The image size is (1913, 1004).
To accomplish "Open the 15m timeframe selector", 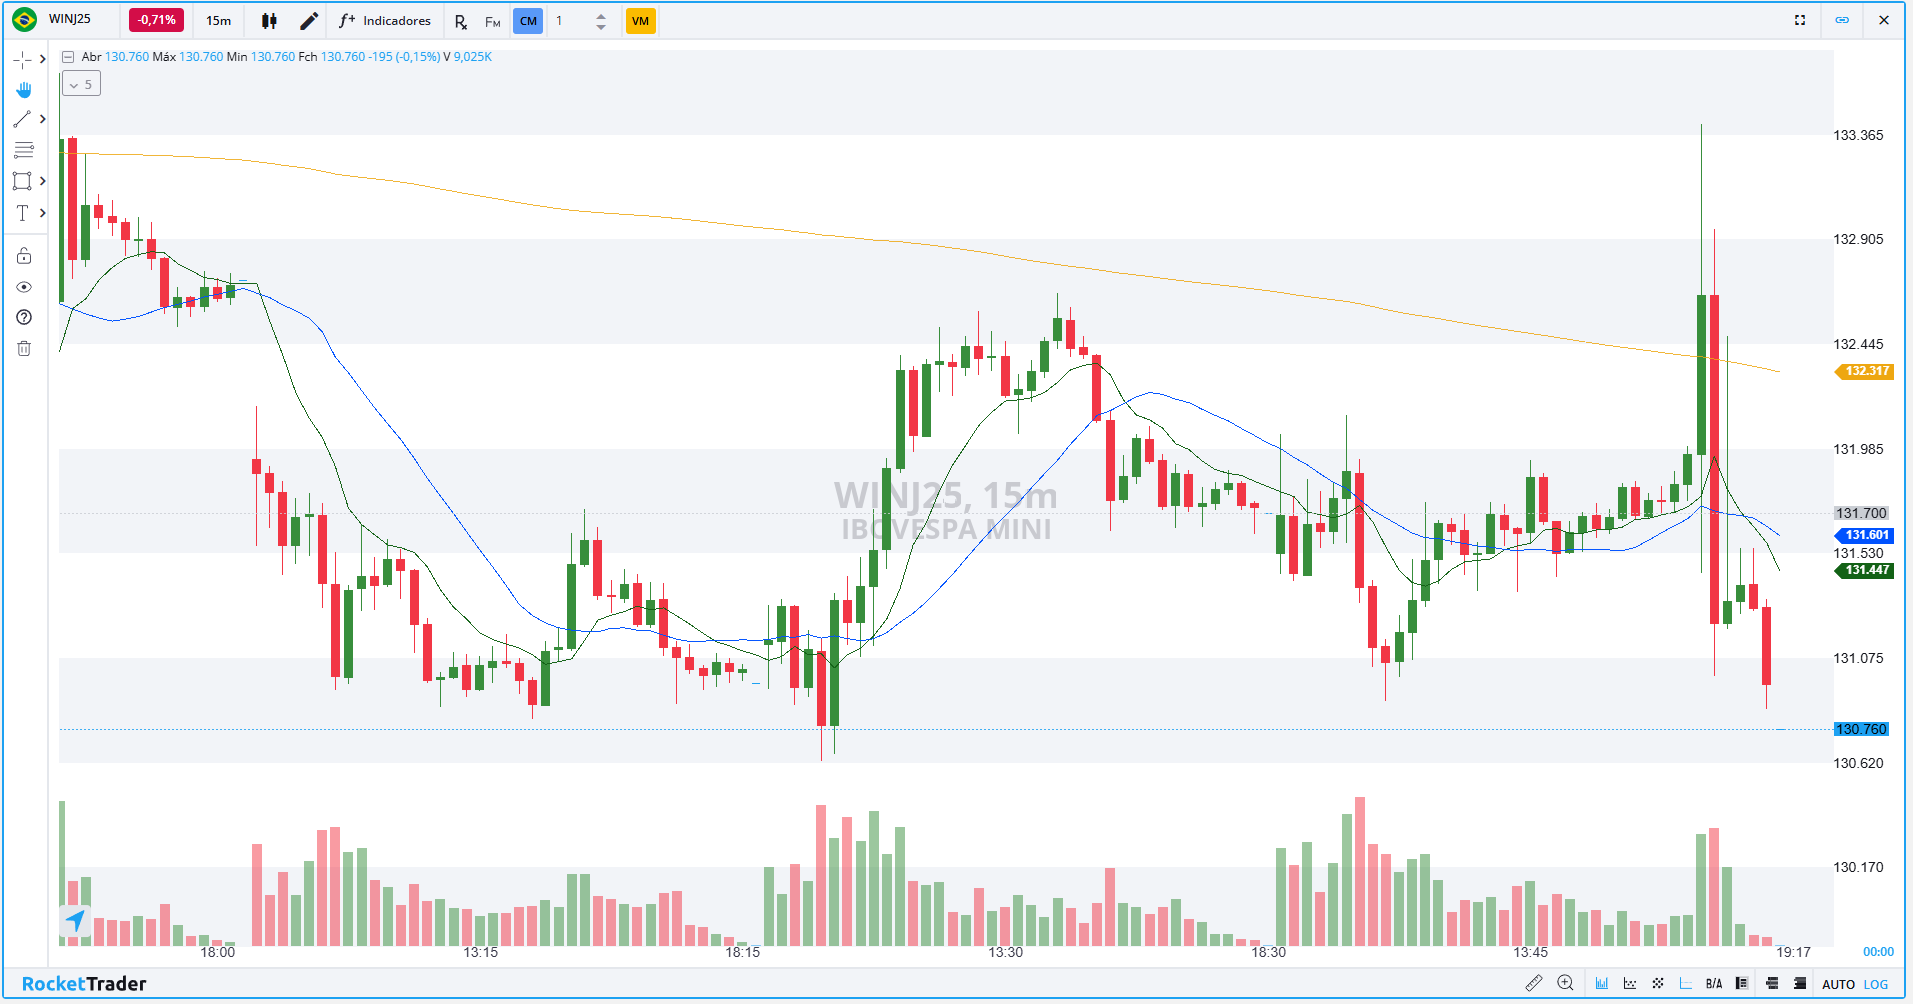I will pos(218,21).
